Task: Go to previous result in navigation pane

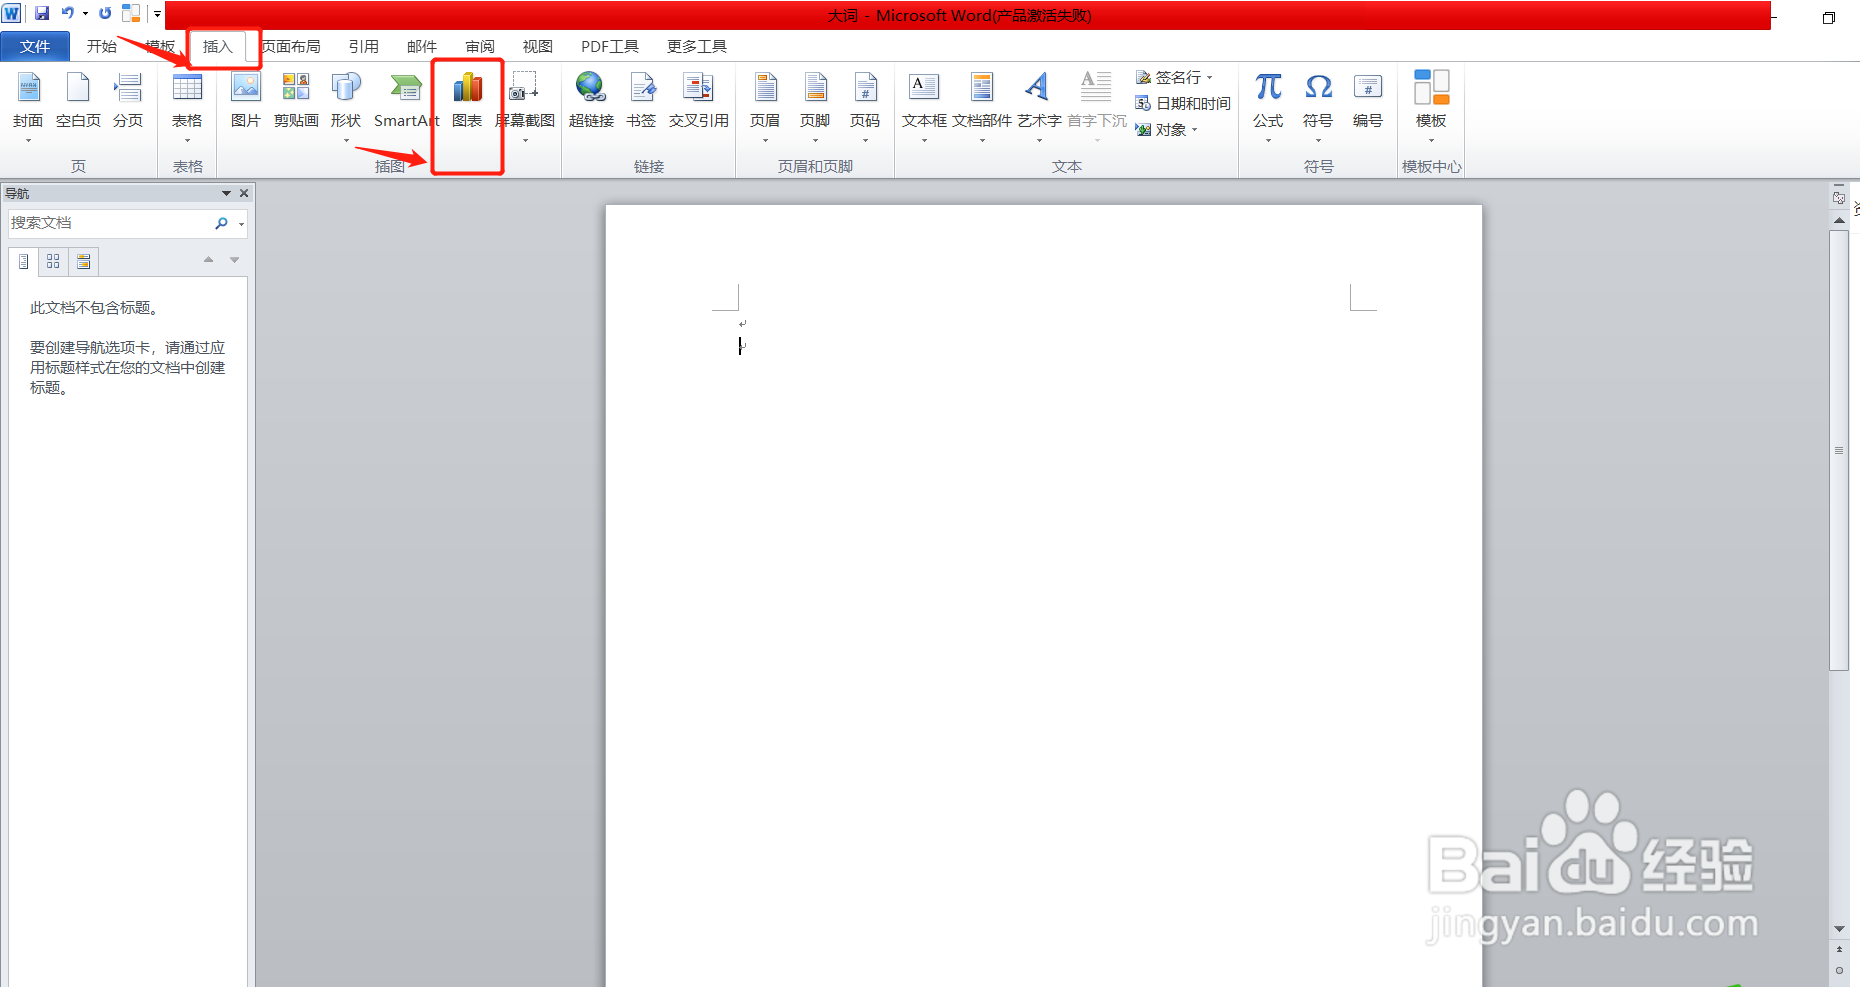Action: click(x=208, y=260)
